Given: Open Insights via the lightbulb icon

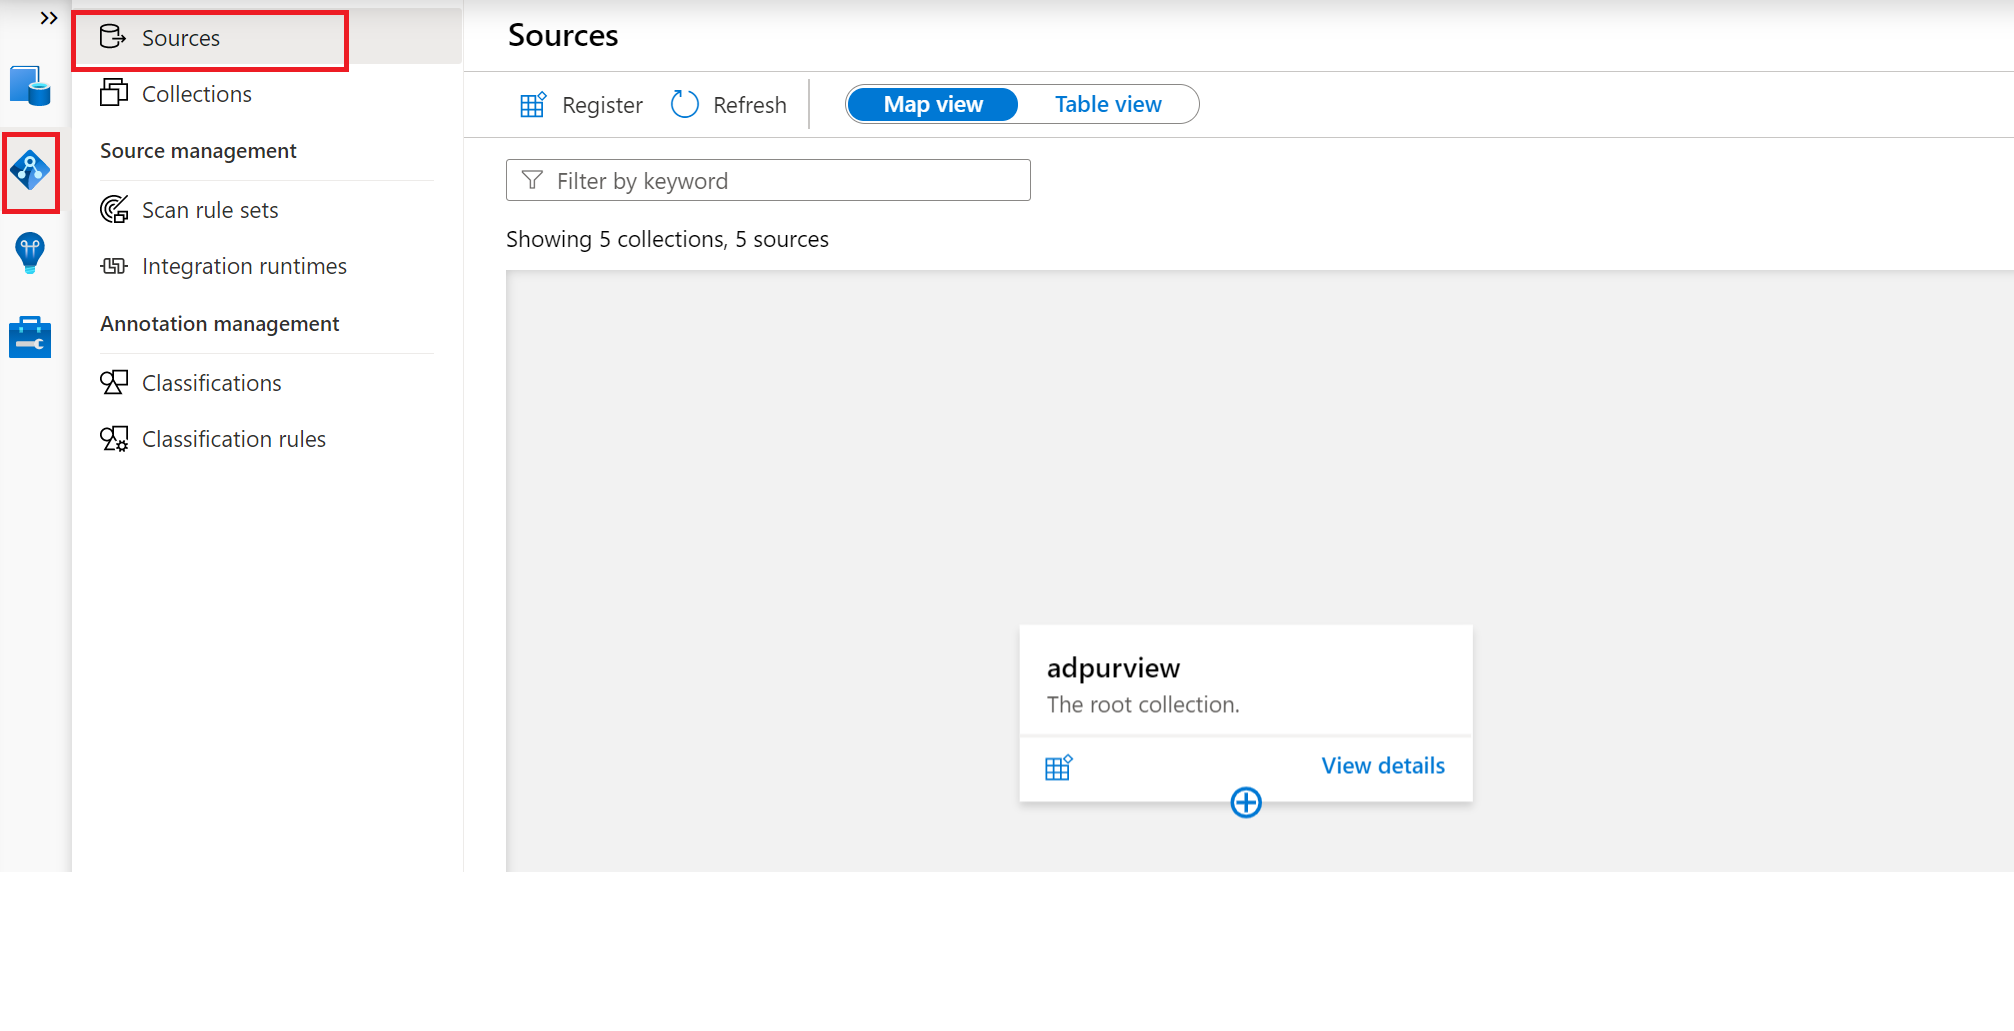Looking at the screenshot, I should pyautogui.click(x=30, y=253).
